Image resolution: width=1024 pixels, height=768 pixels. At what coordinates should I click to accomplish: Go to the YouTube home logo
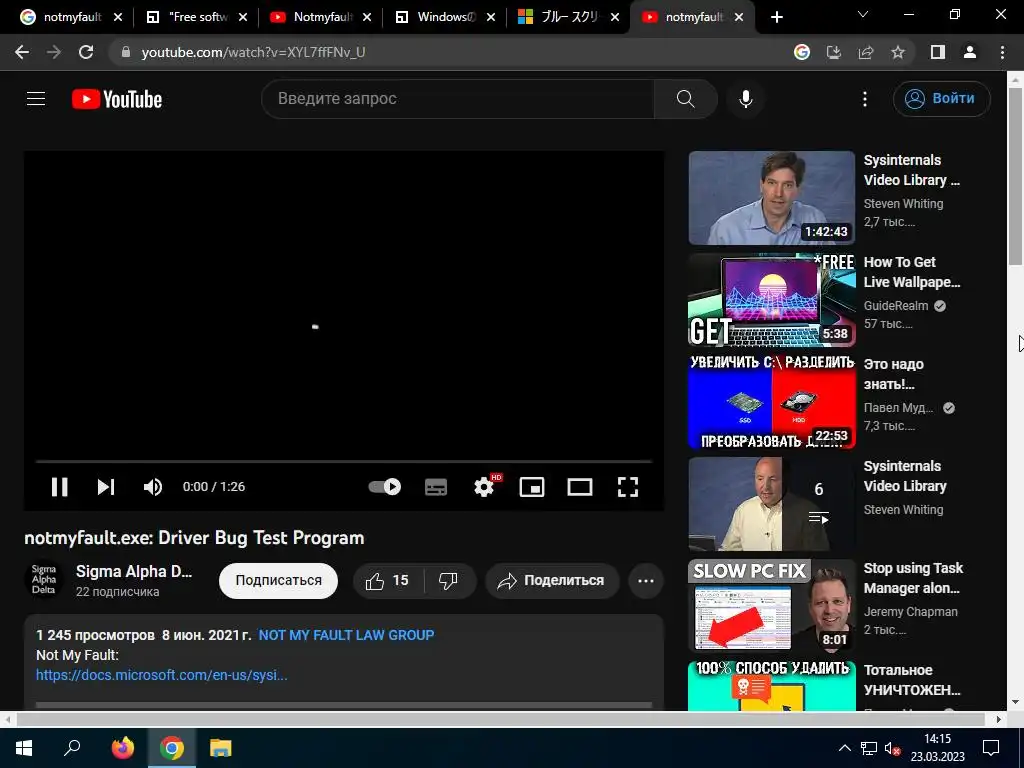[117, 99]
